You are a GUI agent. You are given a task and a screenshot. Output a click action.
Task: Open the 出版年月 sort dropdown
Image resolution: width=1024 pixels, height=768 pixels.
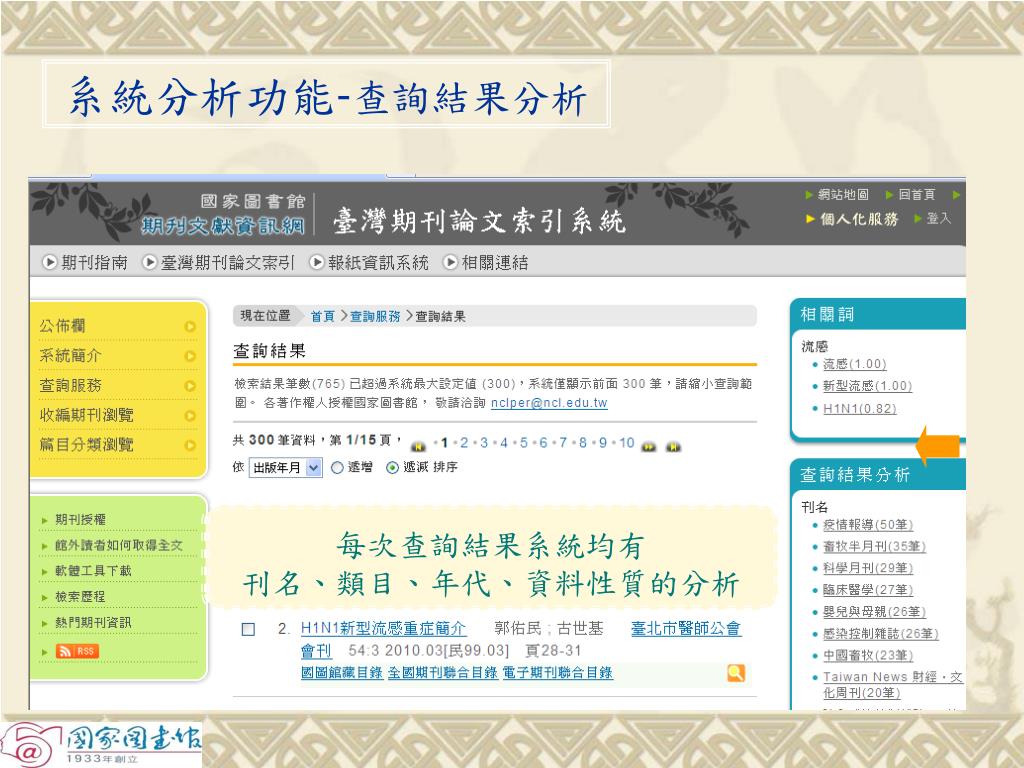tap(285, 468)
